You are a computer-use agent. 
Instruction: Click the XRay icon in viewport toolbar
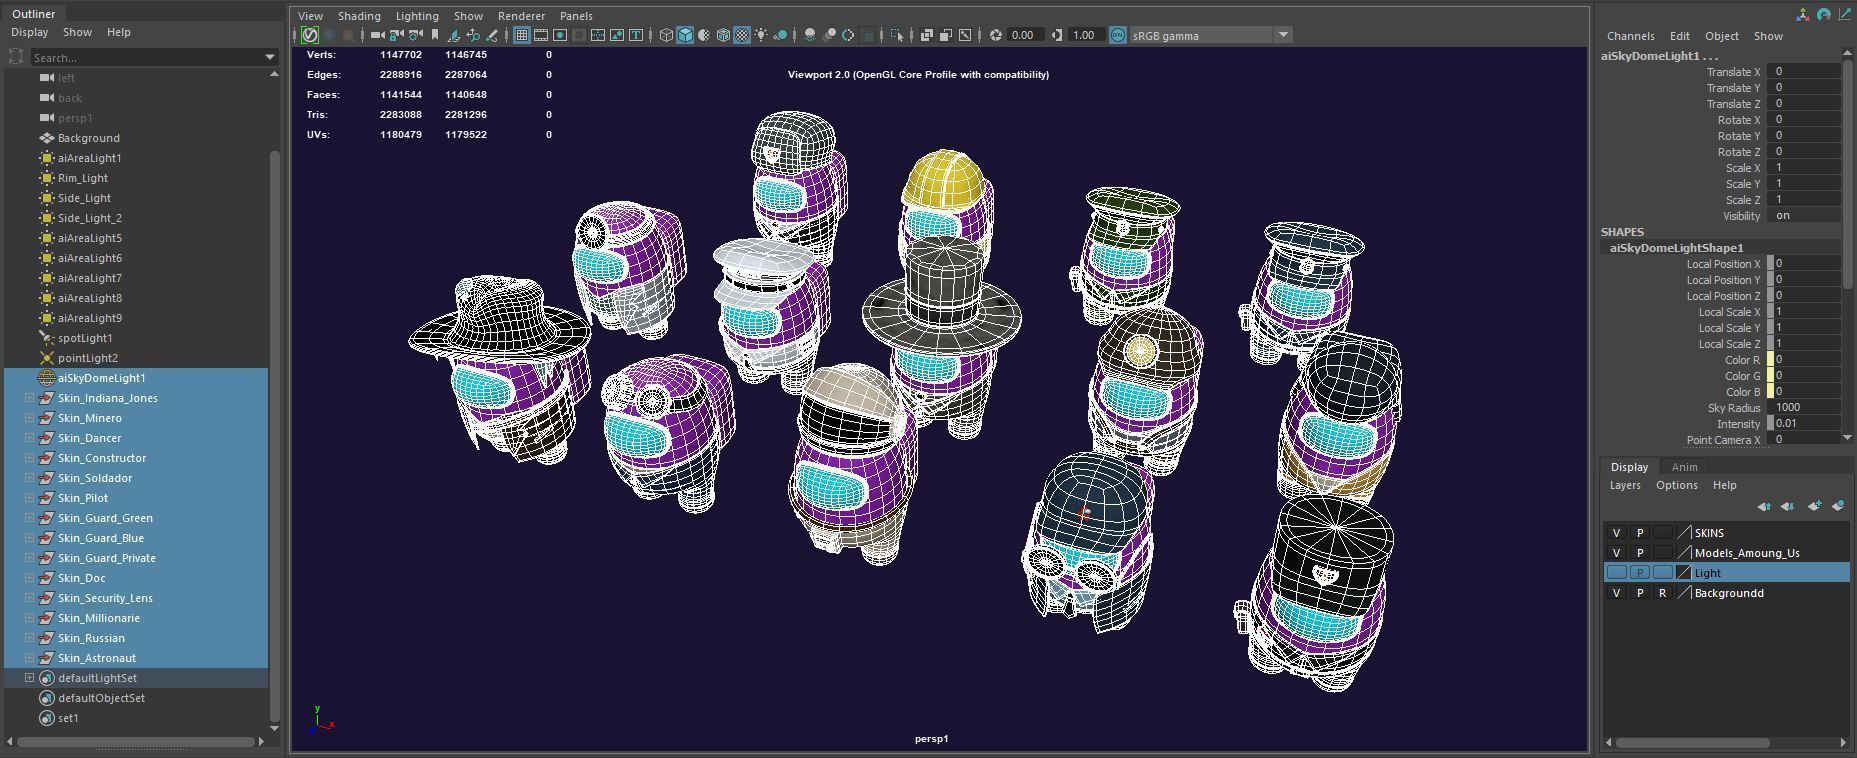point(926,35)
